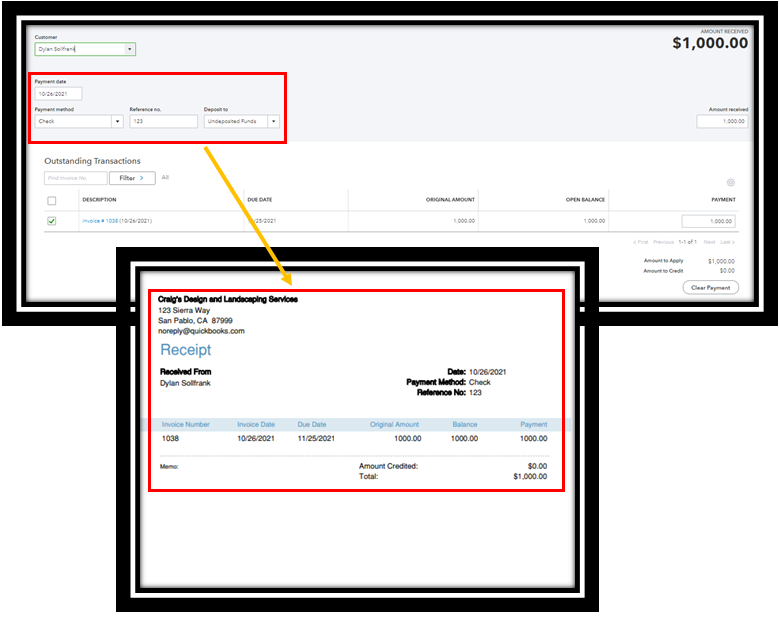Click the PAYMENT column header
This screenshot has height=621, width=779.
[x=723, y=200]
